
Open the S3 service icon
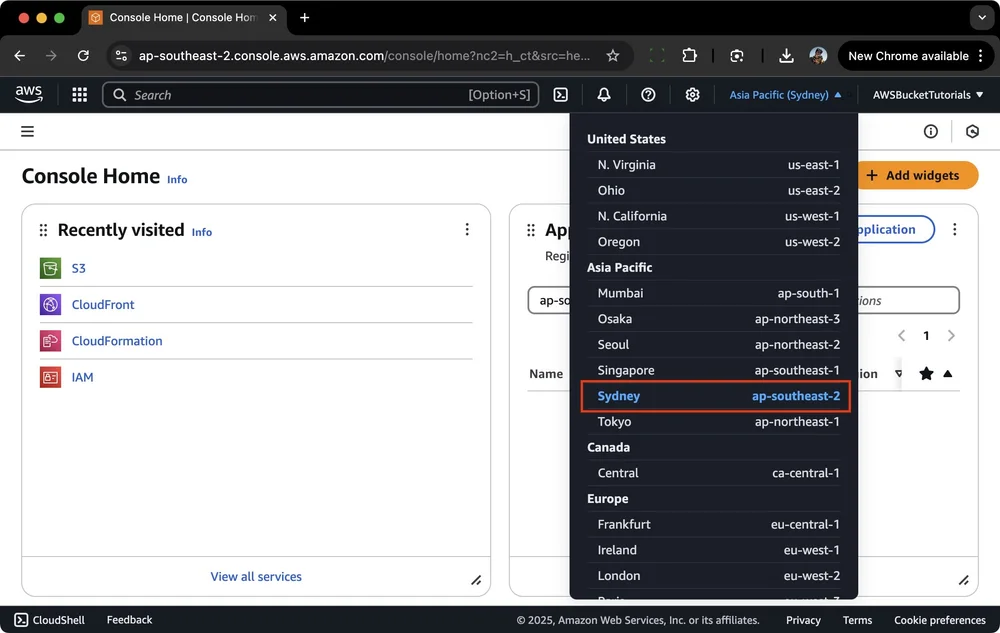50,268
